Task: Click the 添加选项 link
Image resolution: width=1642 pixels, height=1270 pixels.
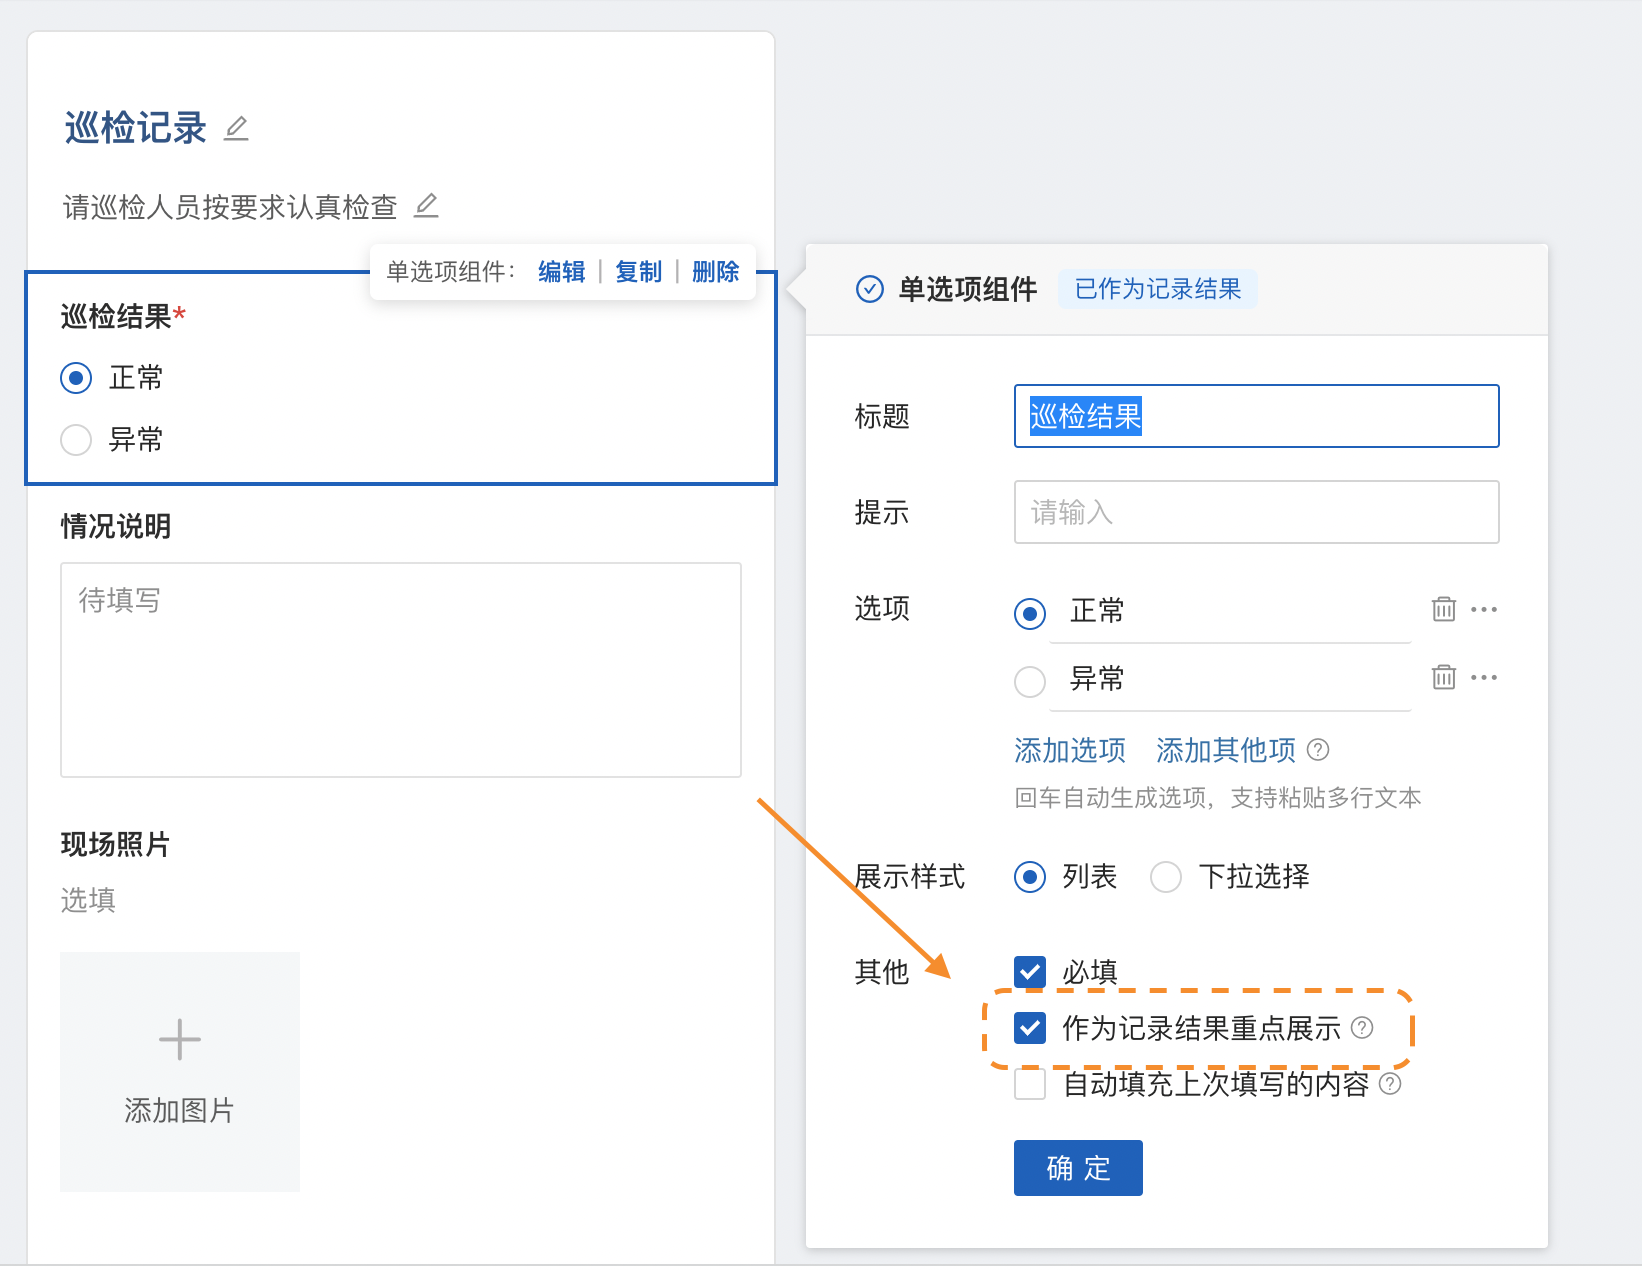Action: (1069, 750)
